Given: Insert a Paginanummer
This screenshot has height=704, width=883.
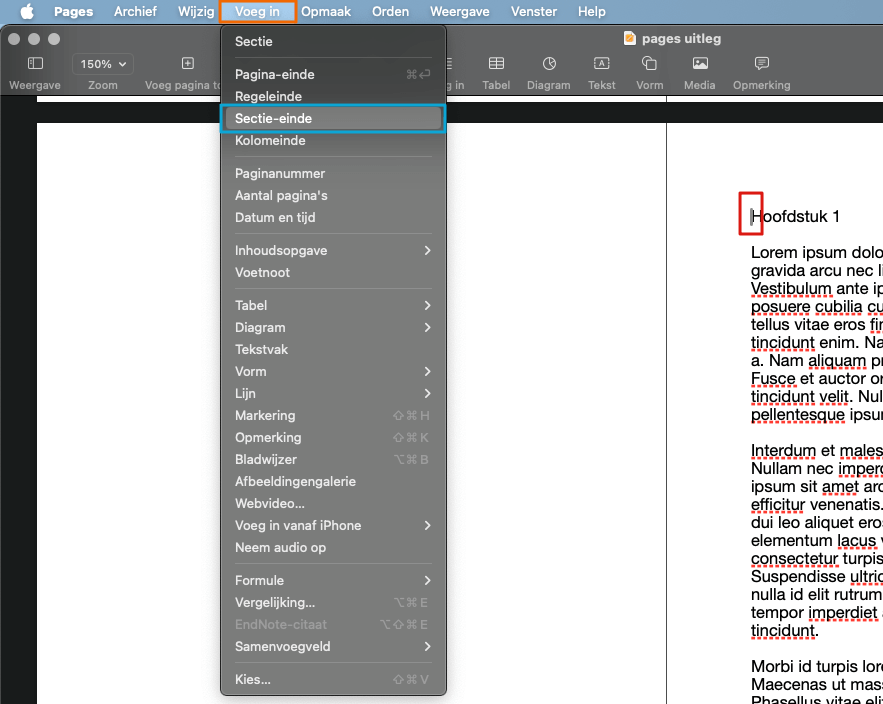Looking at the screenshot, I should (x=333, y=173).
